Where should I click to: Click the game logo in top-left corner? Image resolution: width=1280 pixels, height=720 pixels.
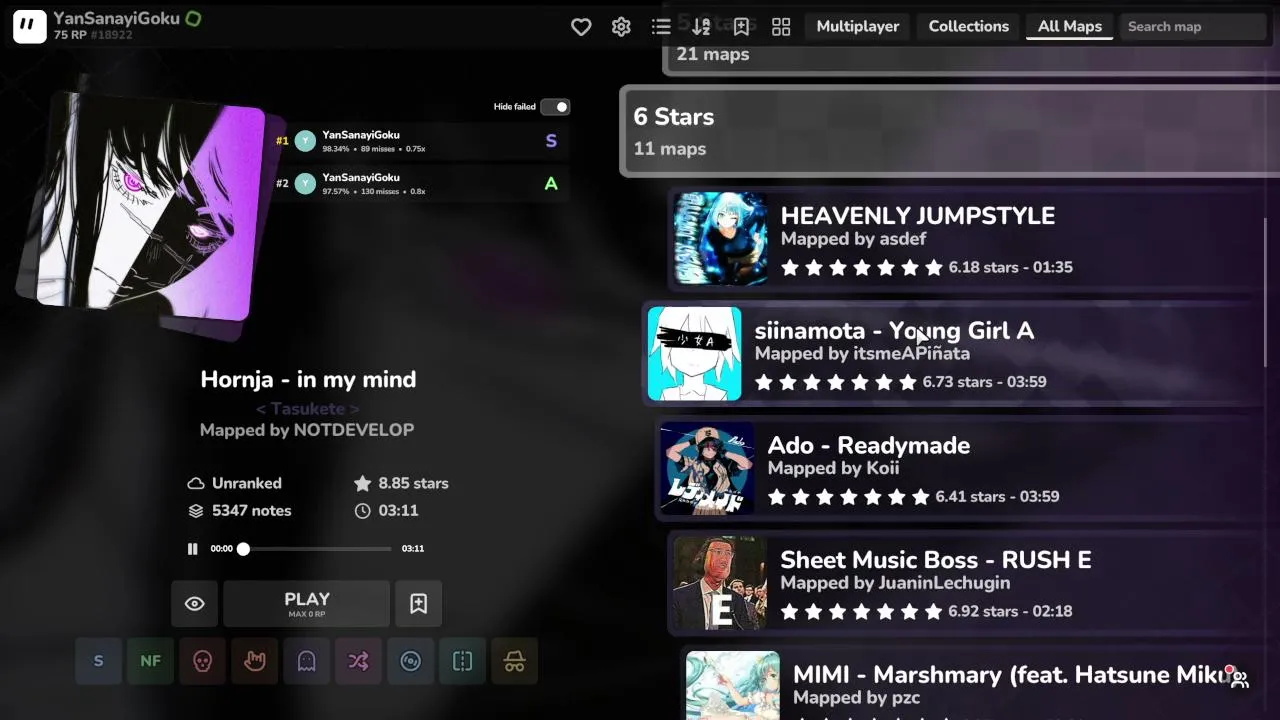29,27
